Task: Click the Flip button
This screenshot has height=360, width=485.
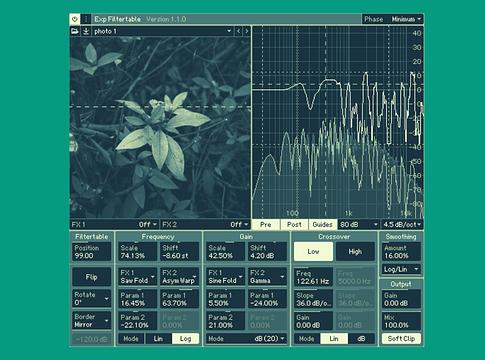Action: click(x=92, y=277)
